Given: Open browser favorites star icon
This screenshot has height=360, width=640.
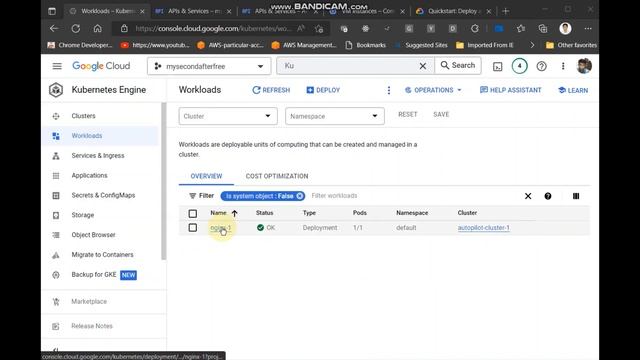Looking at the screenshot, I should tap(520, 29).
